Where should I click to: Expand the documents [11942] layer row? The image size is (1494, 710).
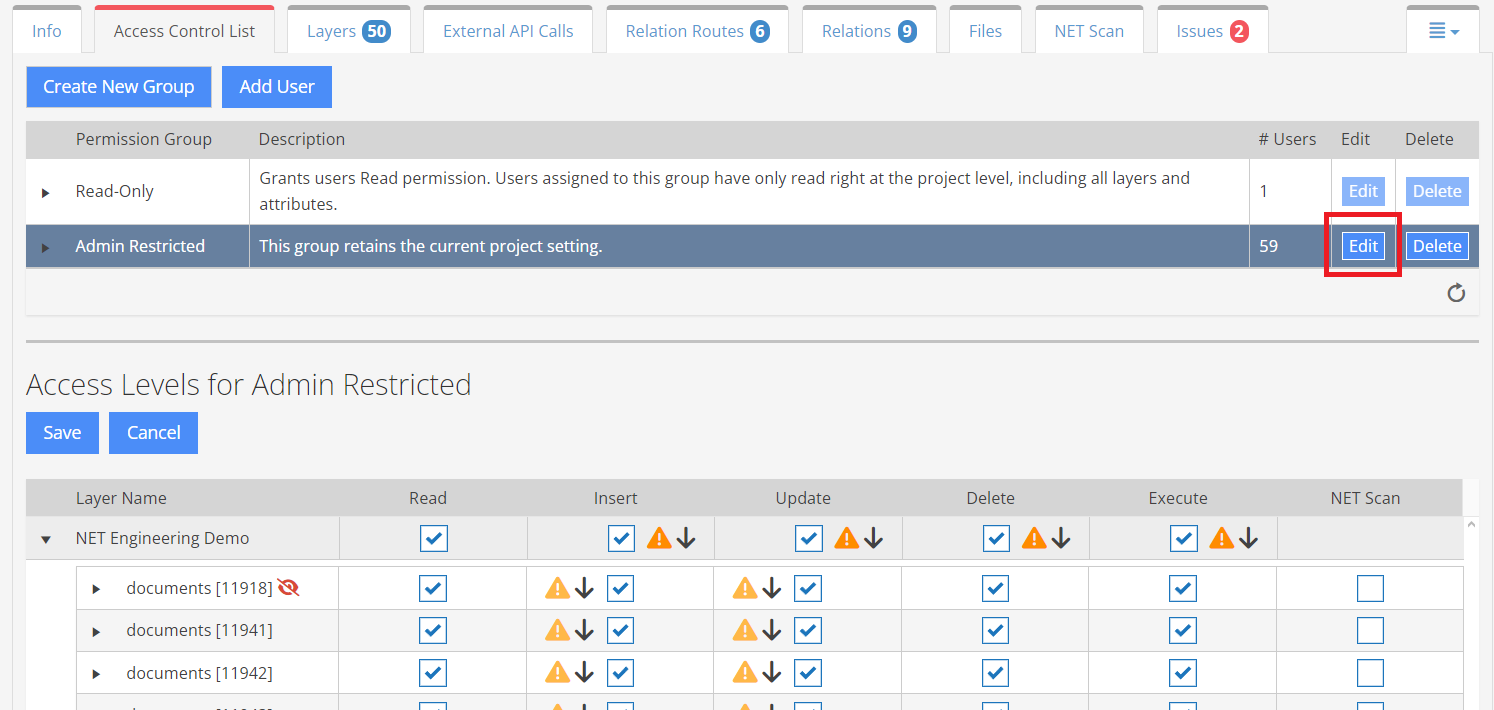96,674
